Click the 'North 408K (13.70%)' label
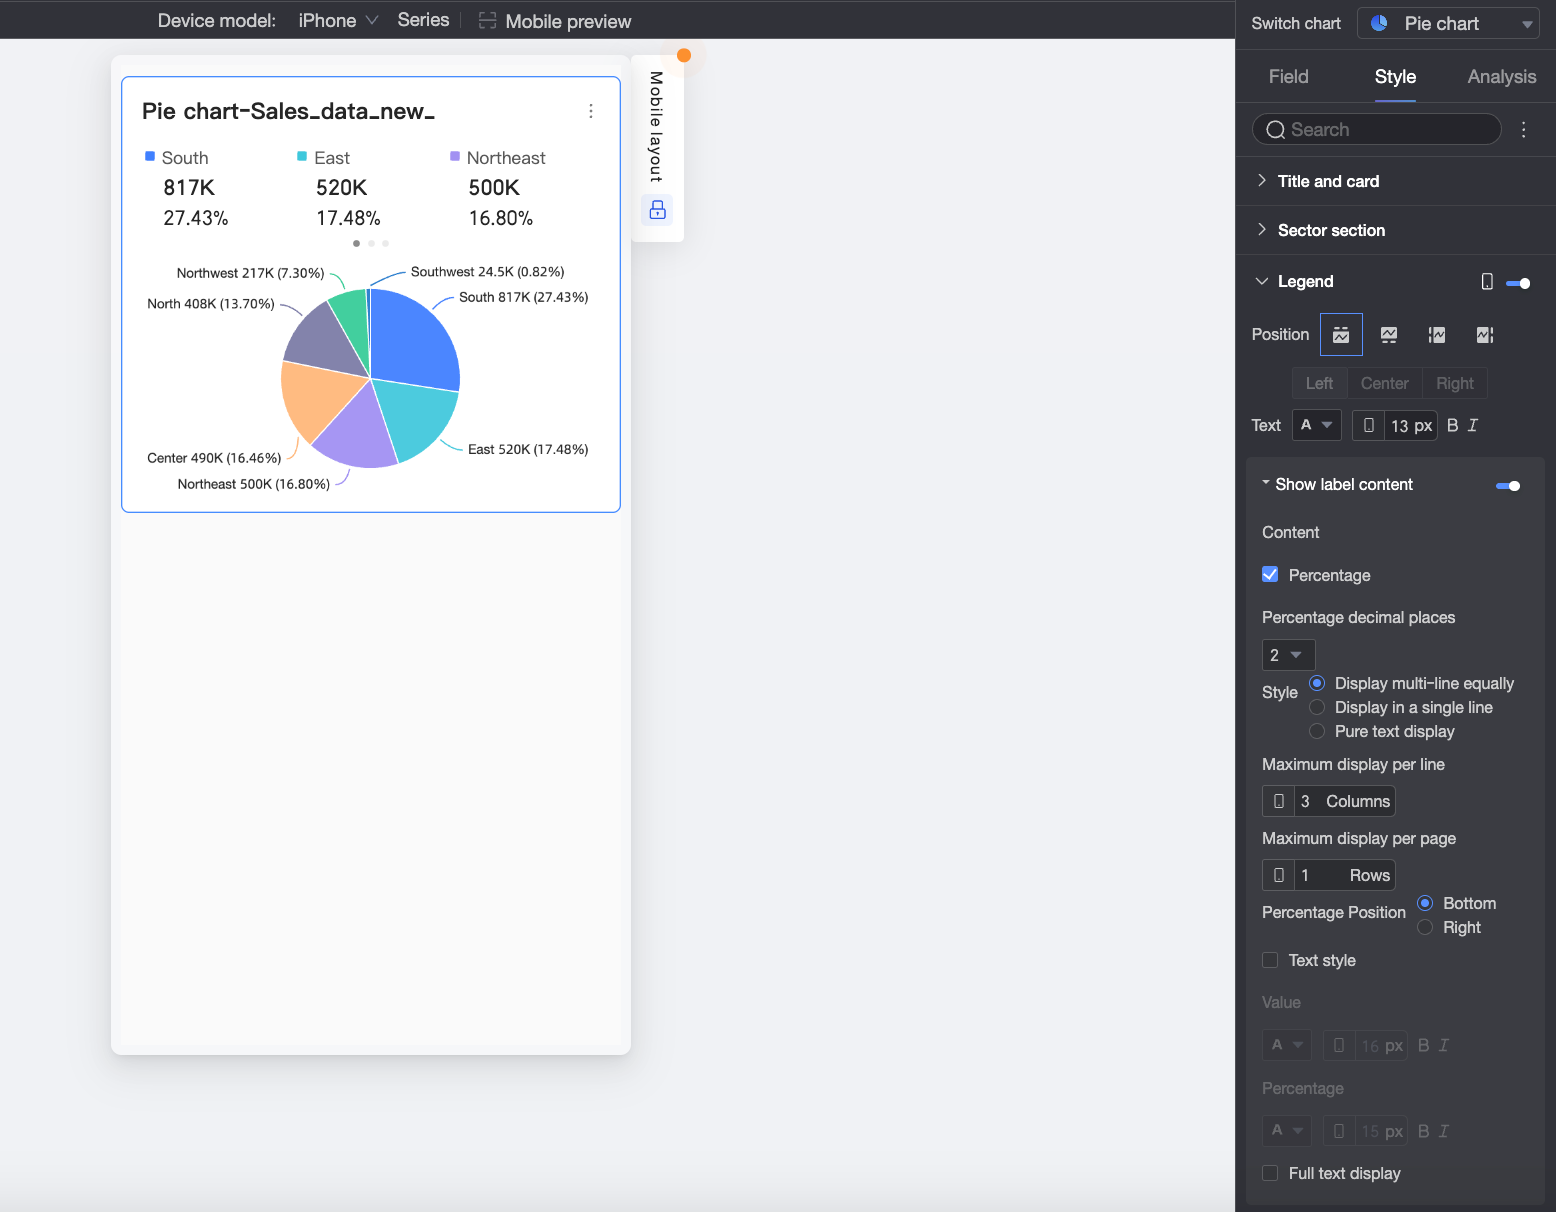Image resolution: width=1556 pixels, height=1212 pixels. pyautogui.click(x=210, y=304)
